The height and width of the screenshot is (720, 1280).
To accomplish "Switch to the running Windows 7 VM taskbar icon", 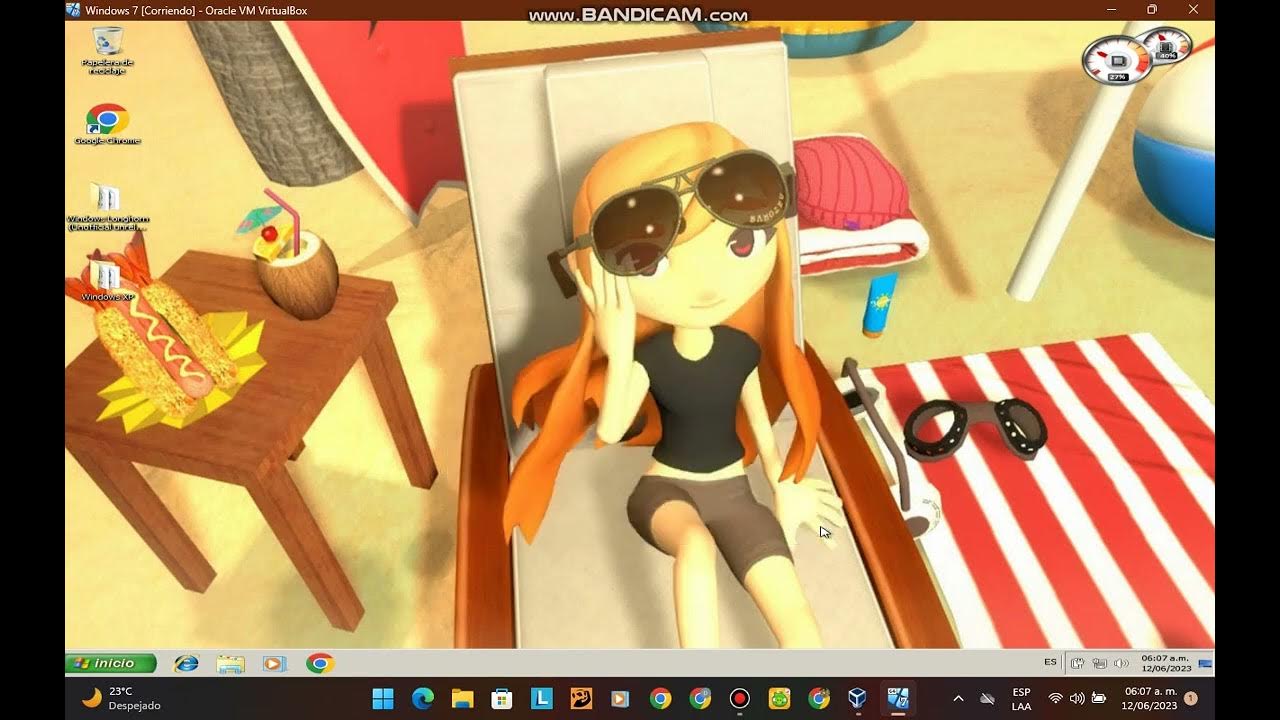I will tap(897, 698).
